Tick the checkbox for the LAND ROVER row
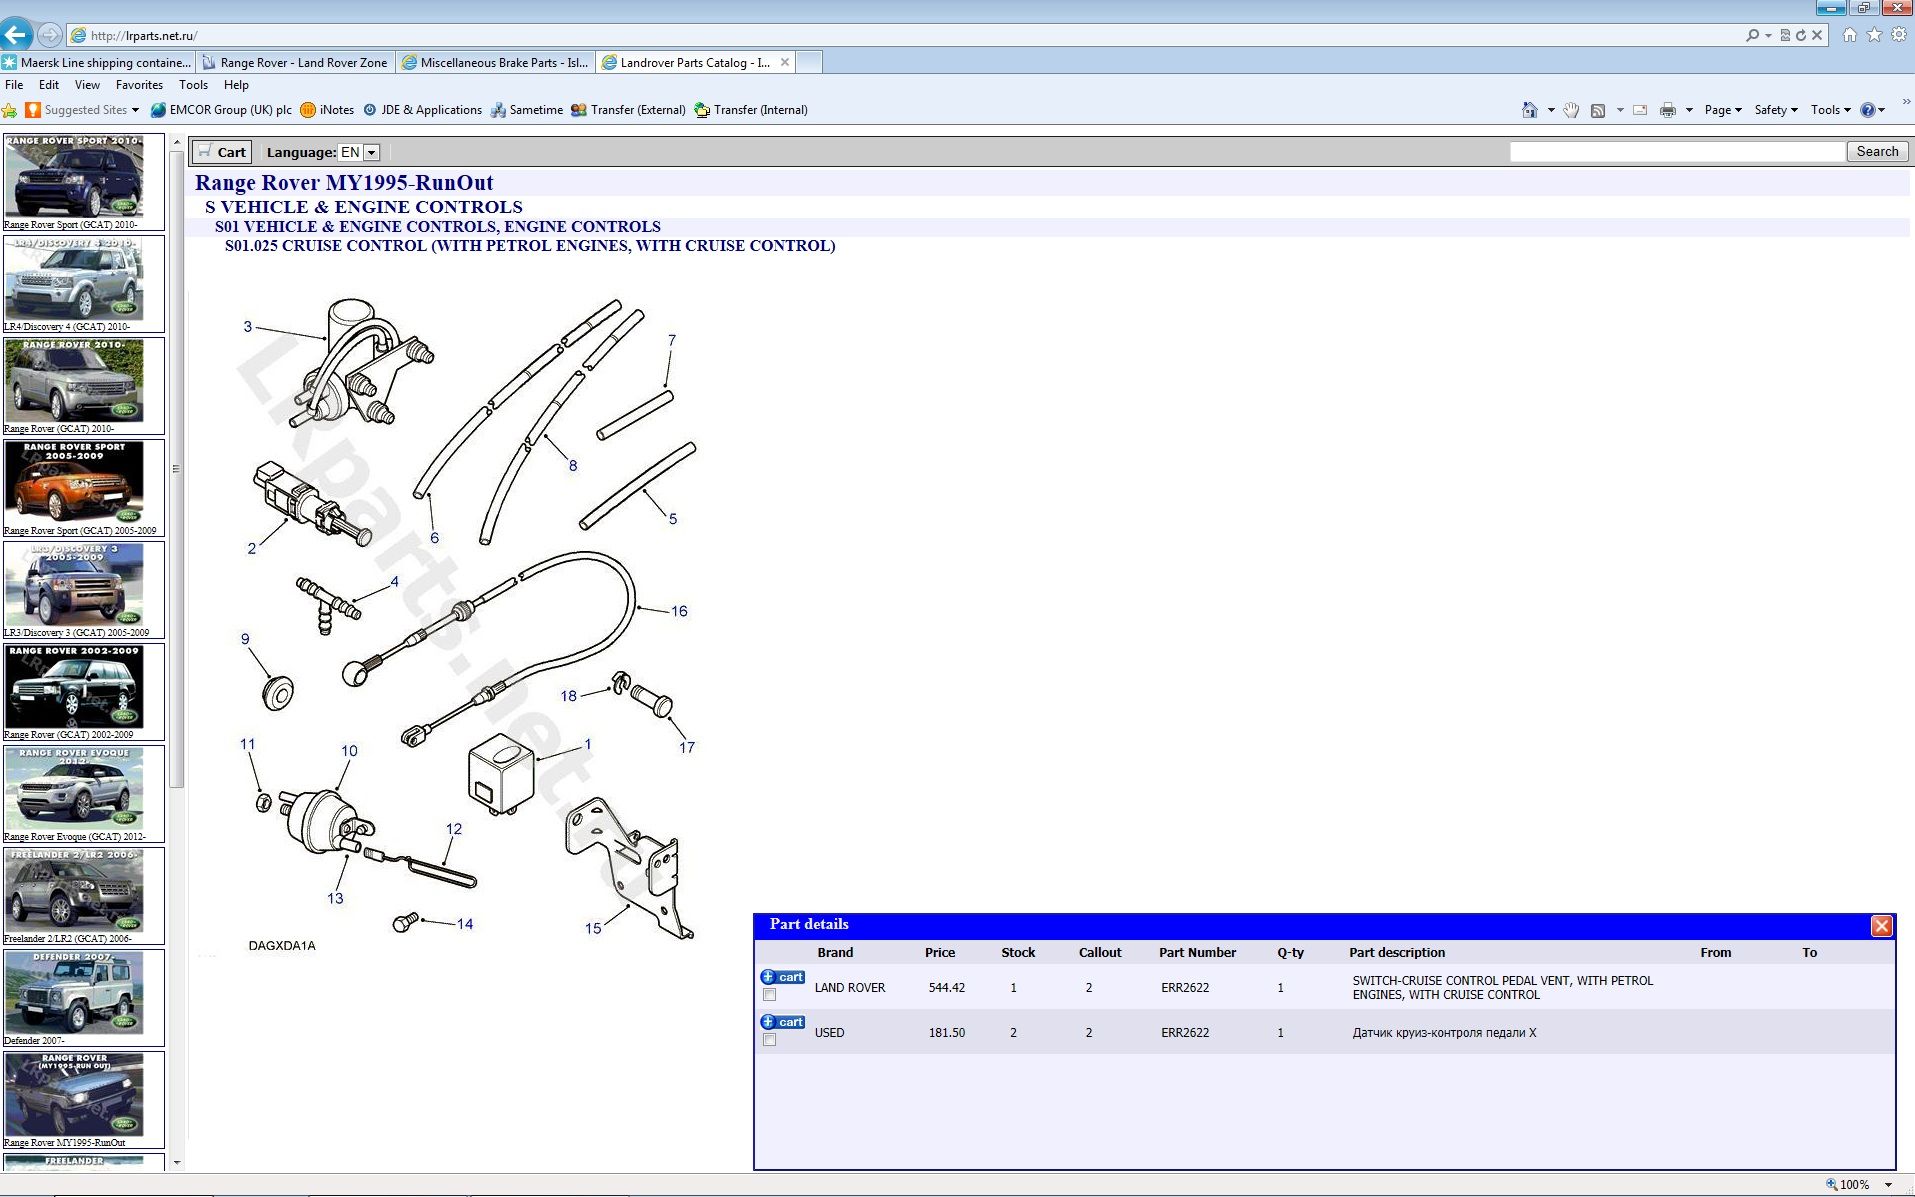1915x1197 pixels. [769, 995]
